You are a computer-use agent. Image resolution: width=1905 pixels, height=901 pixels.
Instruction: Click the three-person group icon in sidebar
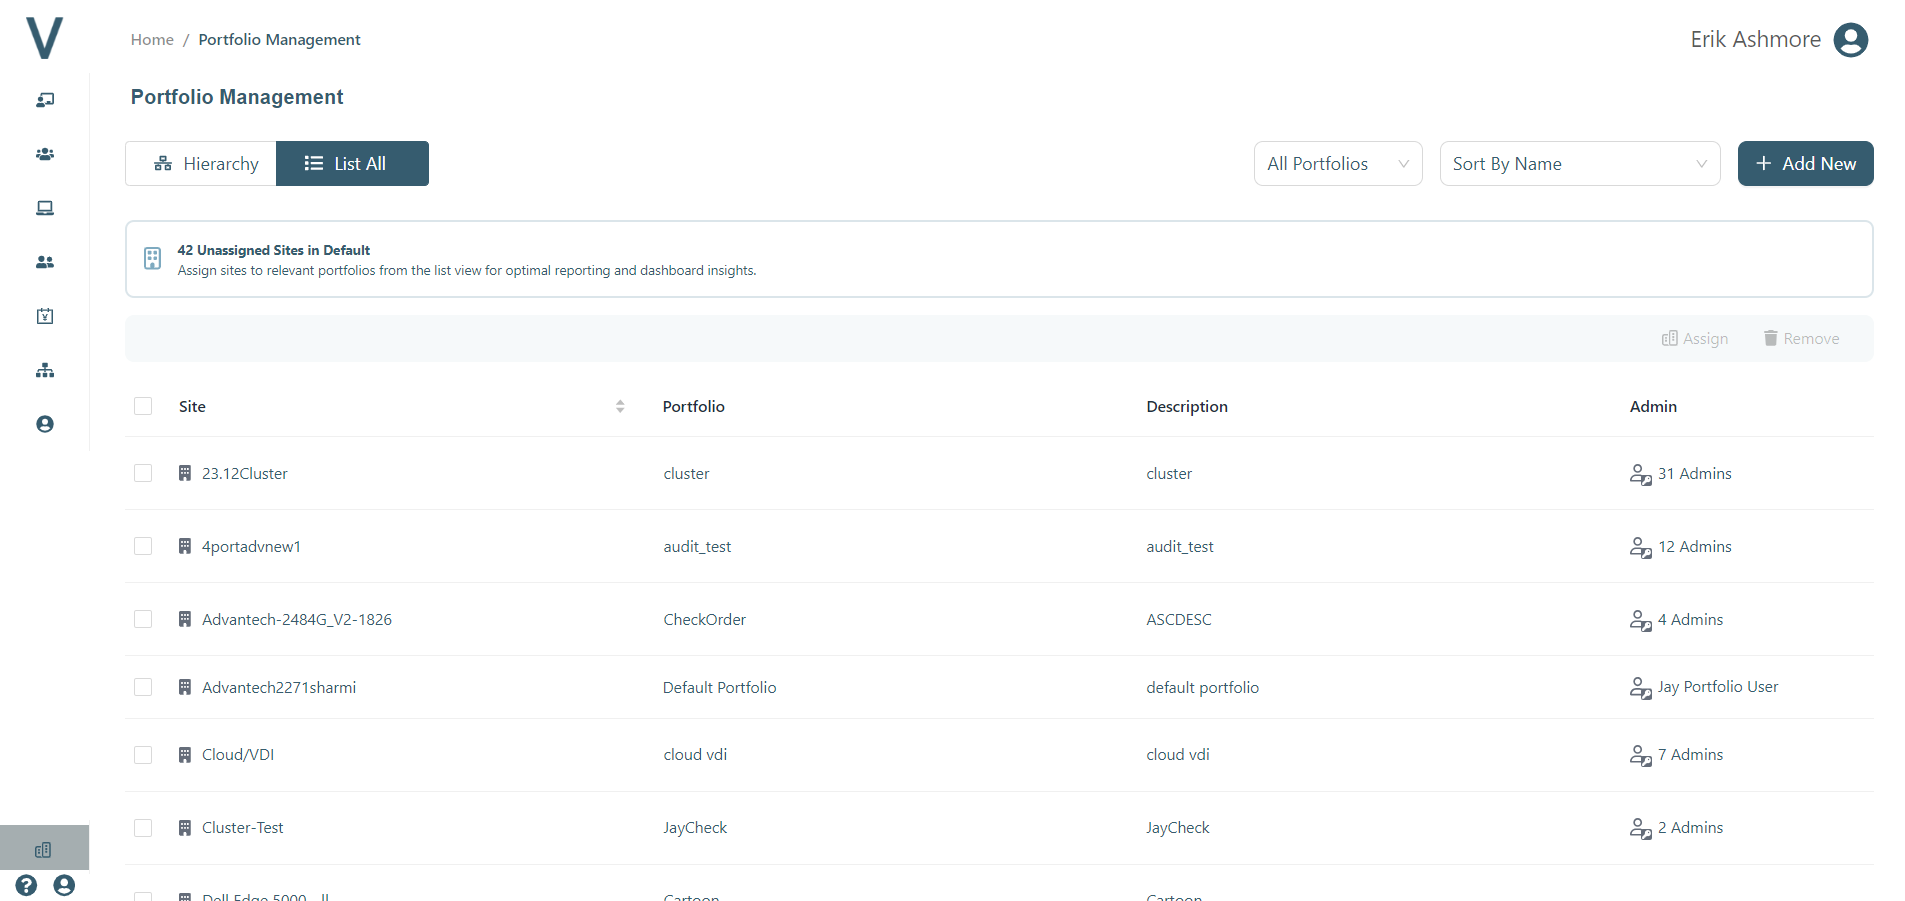click(45, 154)
